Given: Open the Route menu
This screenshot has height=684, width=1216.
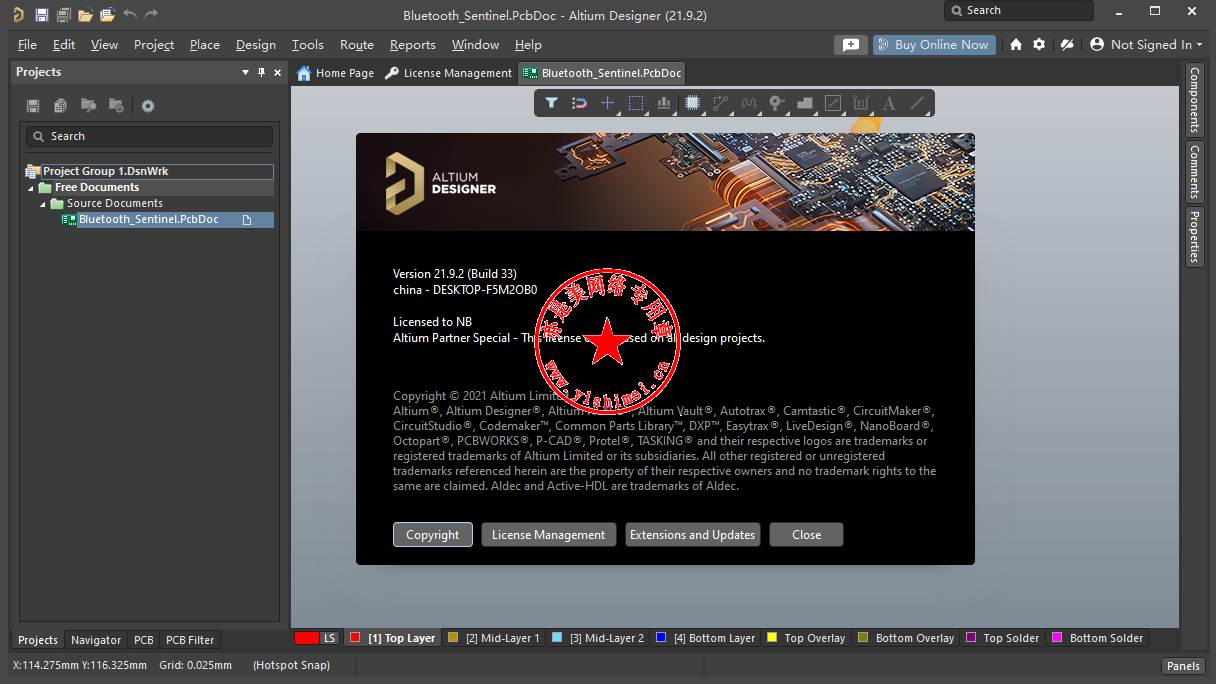Looking at the screenshot, I should pos(357,45).
